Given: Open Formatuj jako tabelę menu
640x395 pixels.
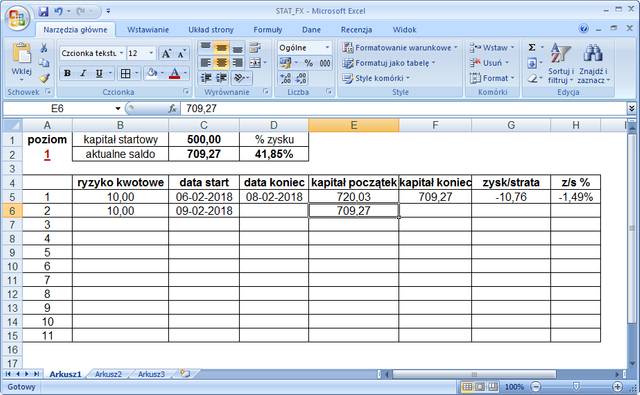Looking at the screenshot, I should tap(389, 63).
